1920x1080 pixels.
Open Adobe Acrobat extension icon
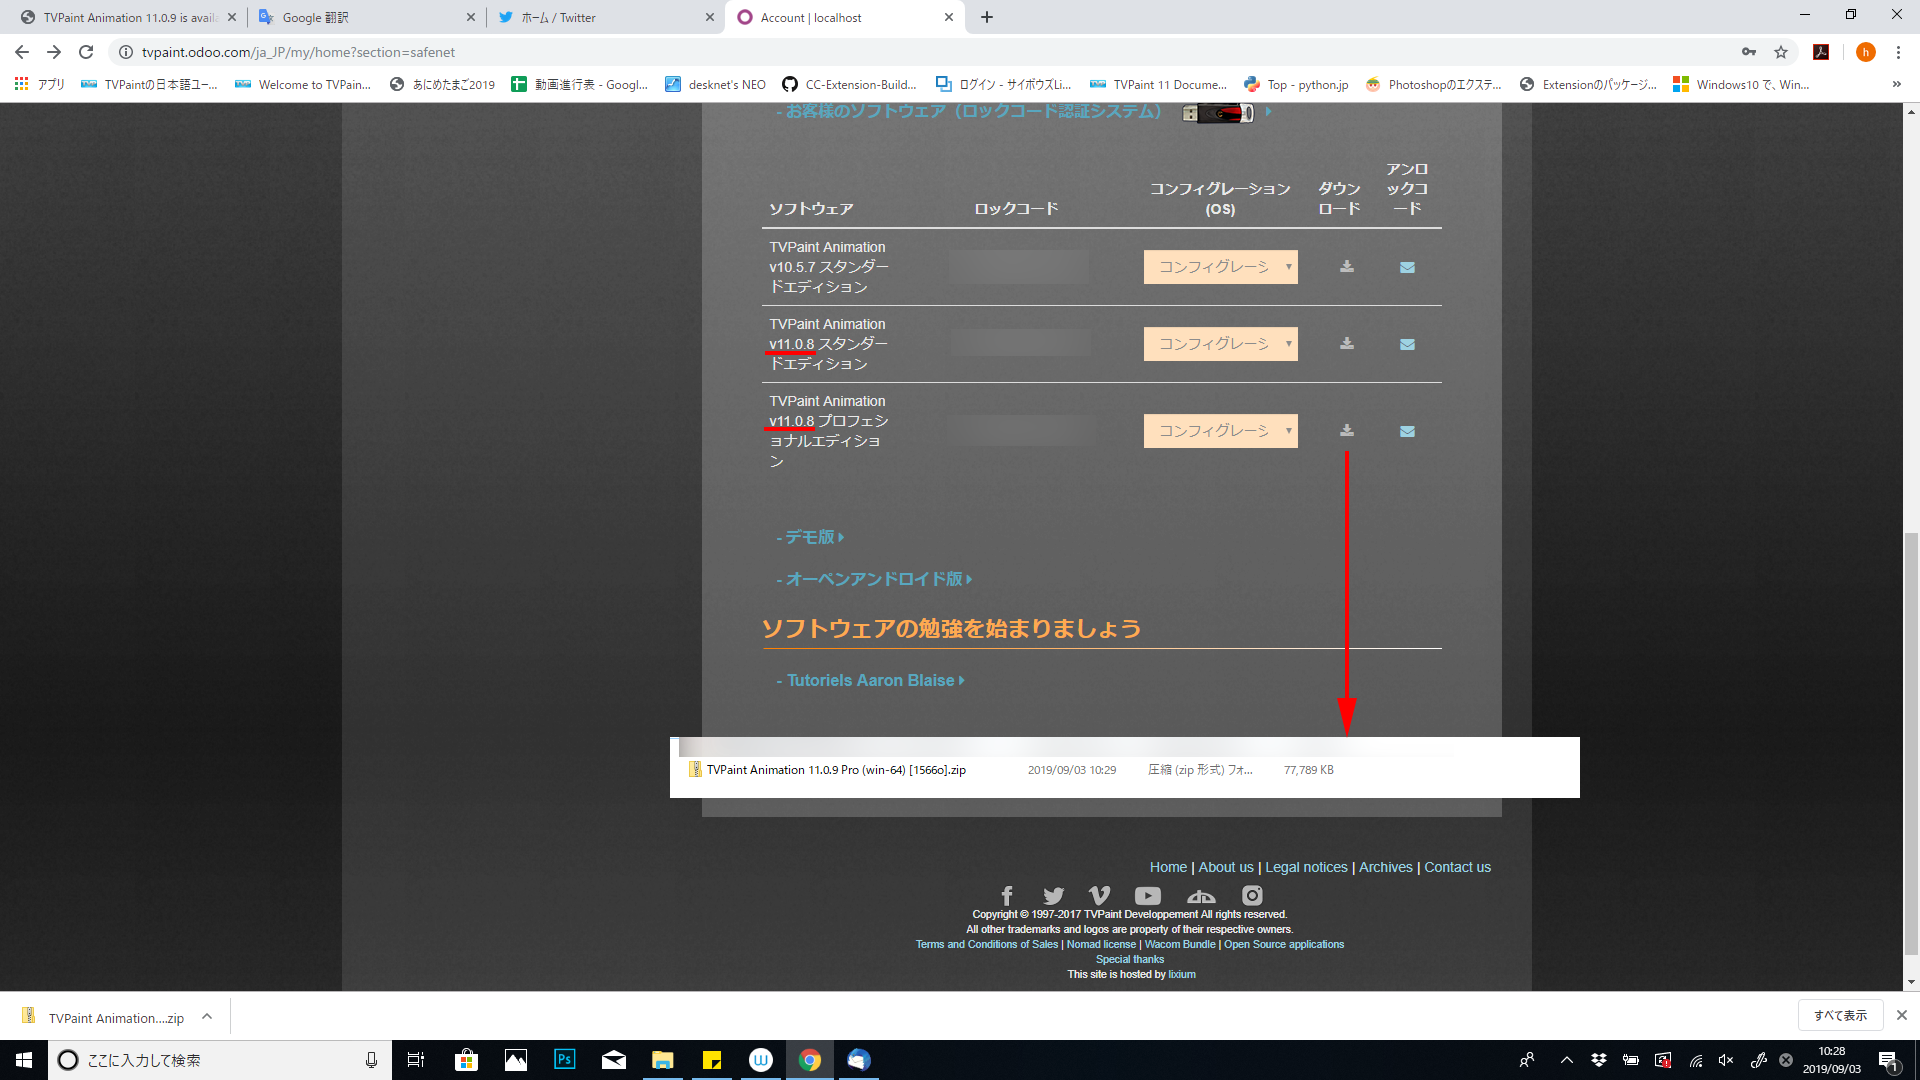point(1821,52)
